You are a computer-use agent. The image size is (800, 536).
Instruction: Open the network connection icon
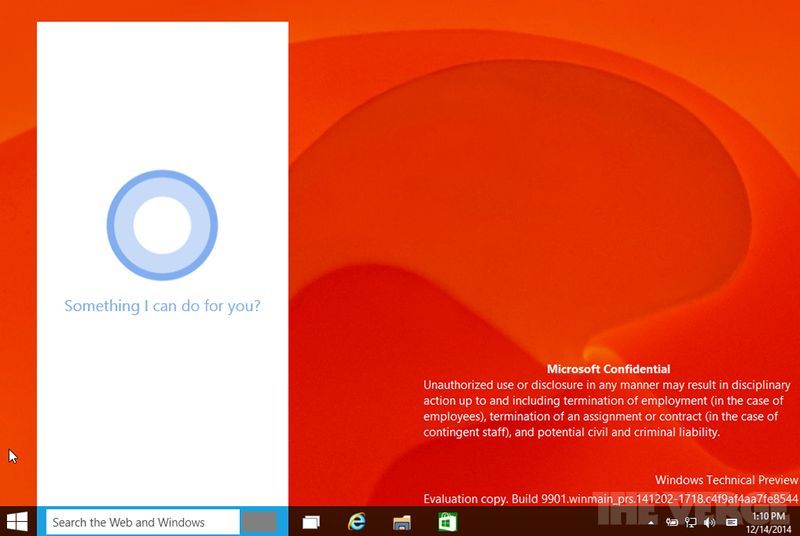pos(690,522)
